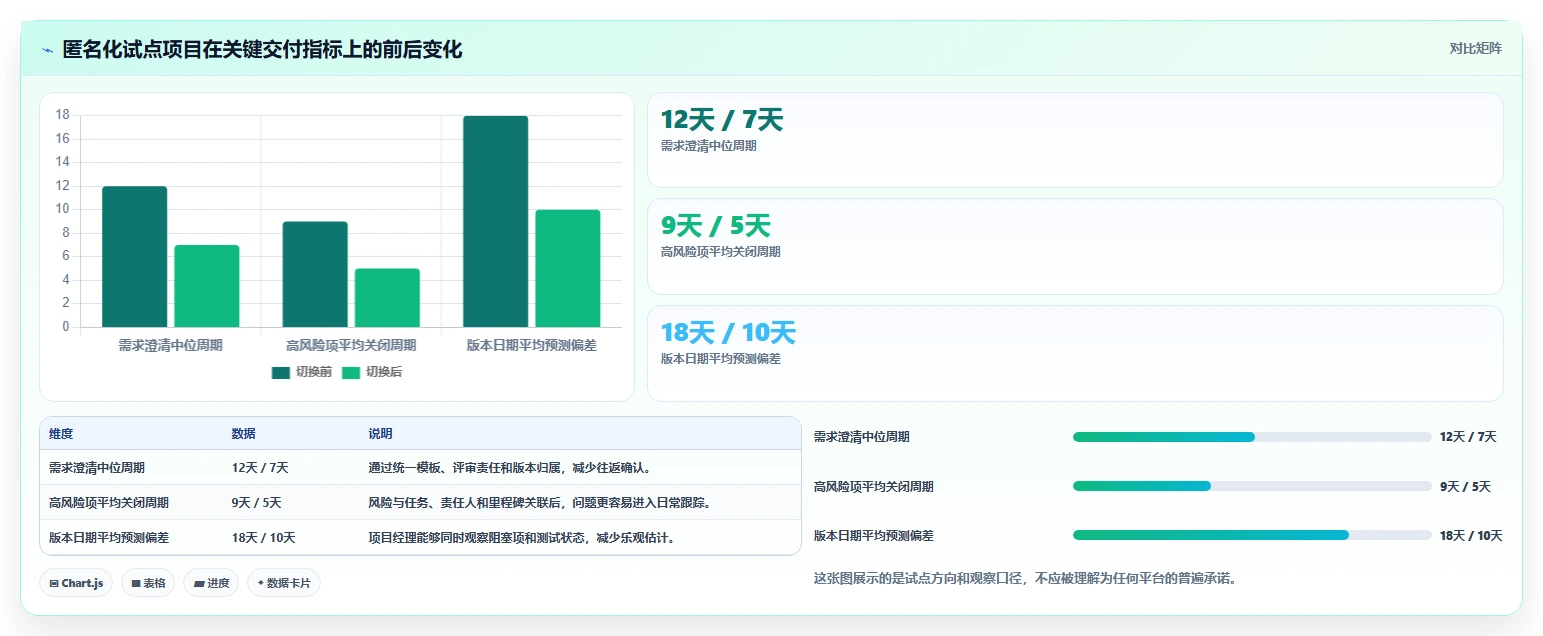Click the progress row label 高风险项平均关闭周期
Viewport: 1543px width, 636px height.
point(874,486)
